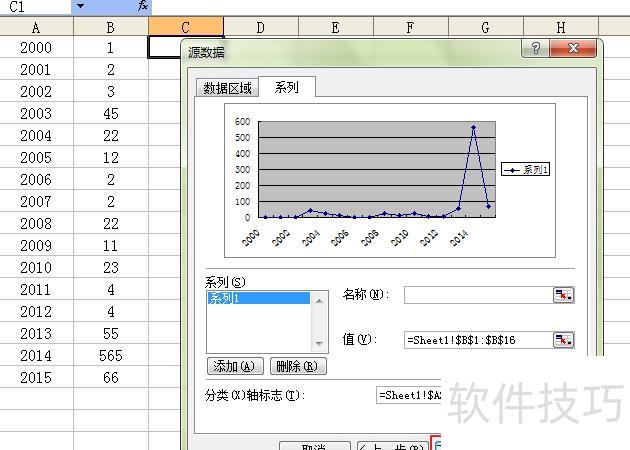630x450 pixels.
Task: Select column F header
Action: [x=411, y=27]
